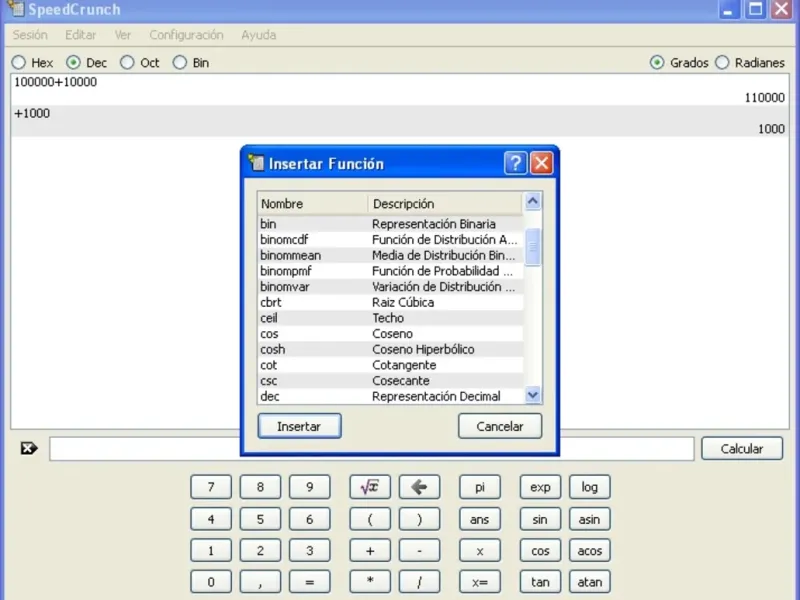800x600 pixels.
Task: Click the clear expression icon left of the input field
Action: (29, 448)
